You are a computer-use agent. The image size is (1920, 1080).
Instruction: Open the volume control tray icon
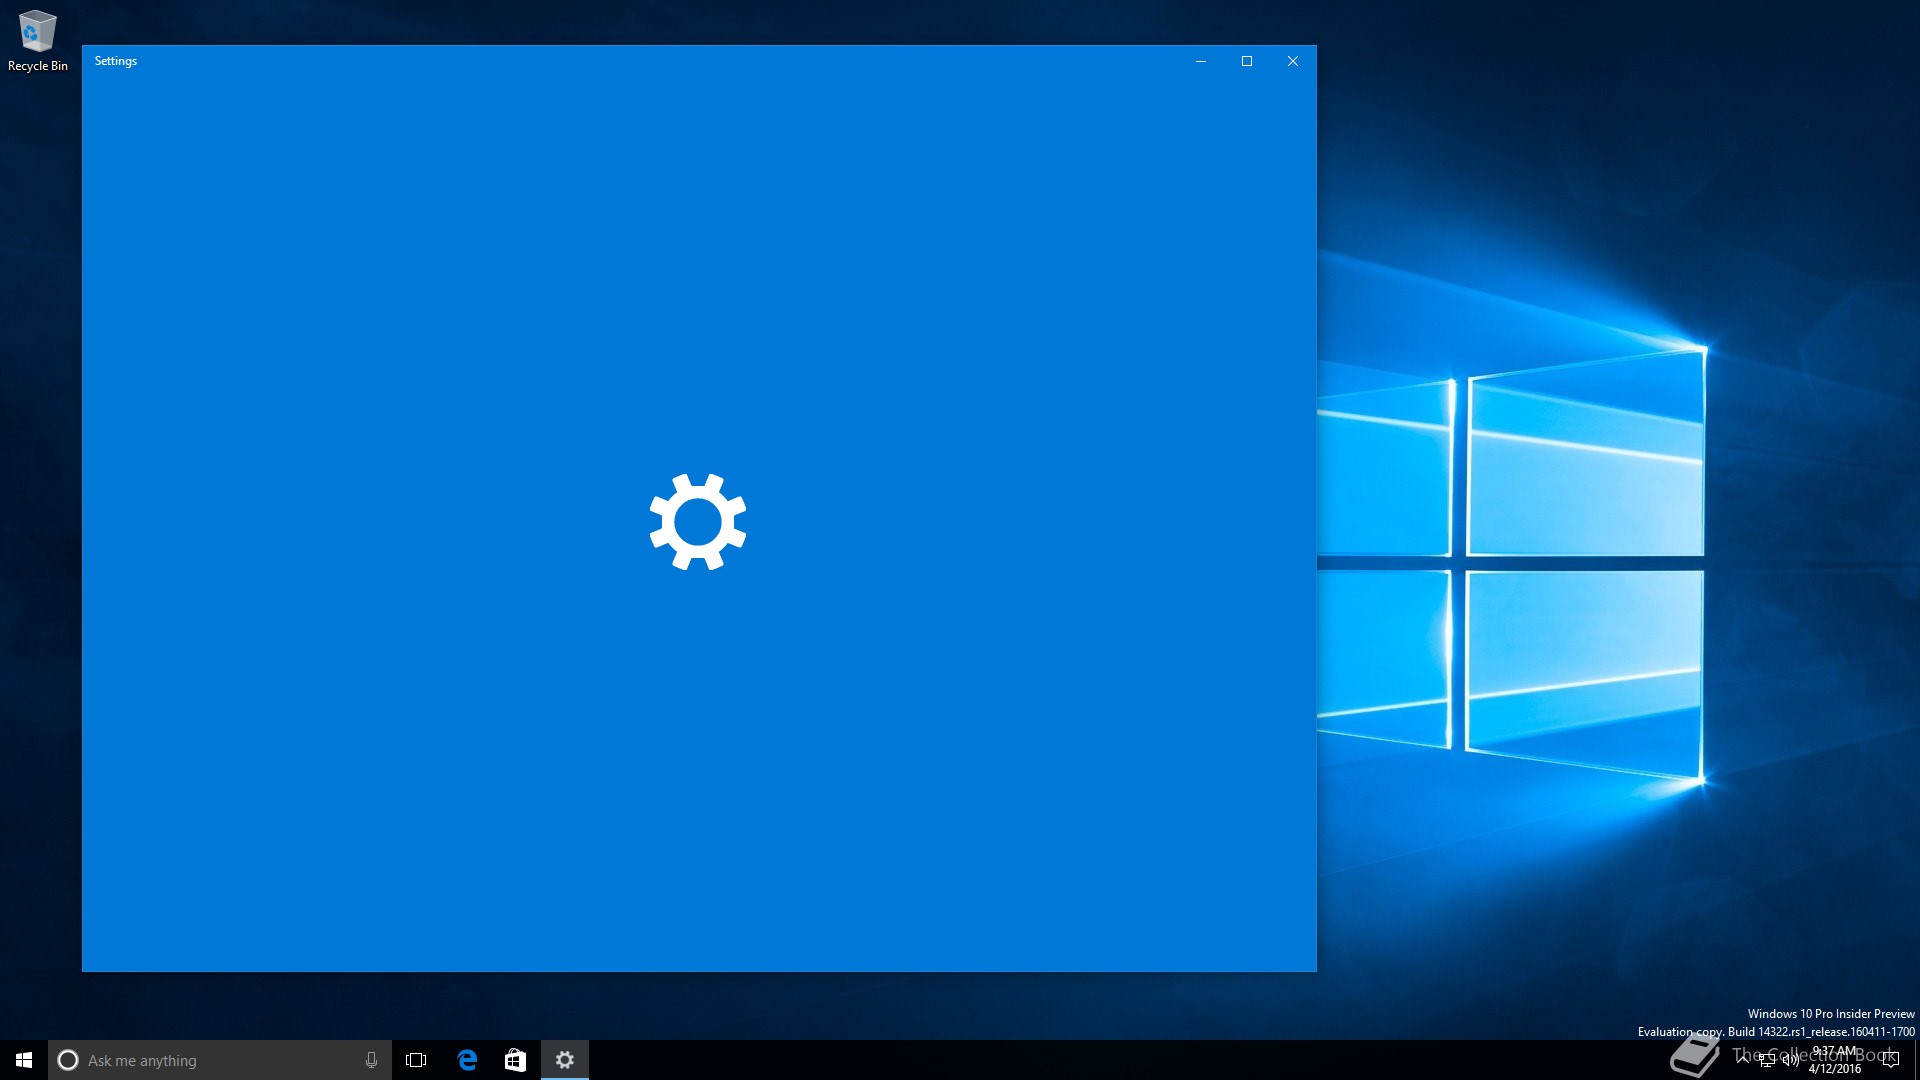click(1791, 1060)
